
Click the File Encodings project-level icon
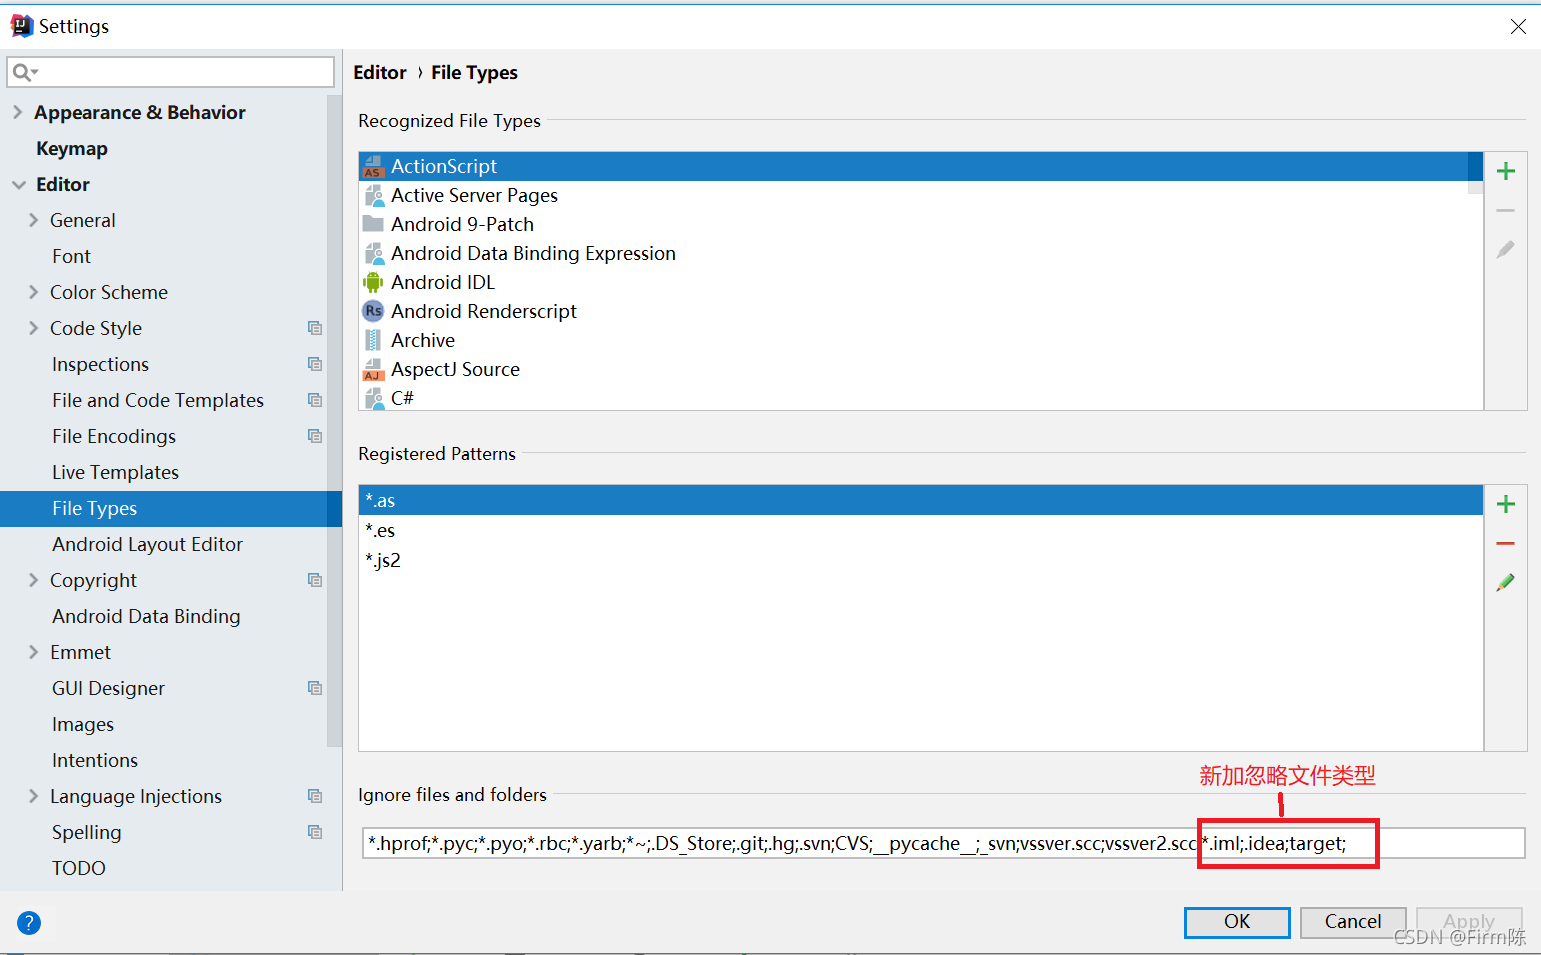click(x=315, y=436)
